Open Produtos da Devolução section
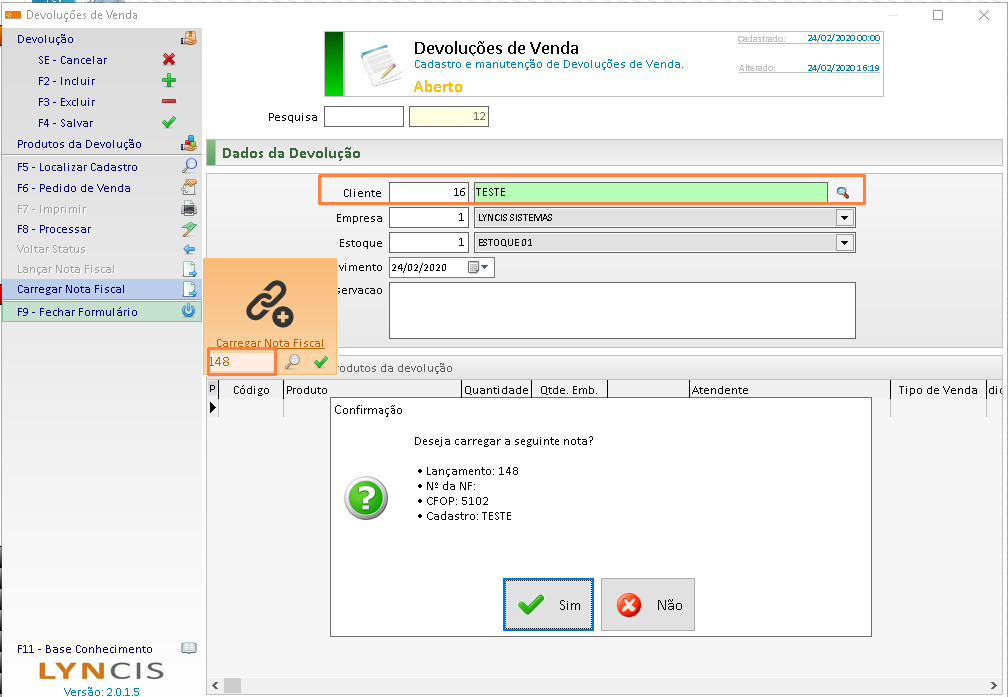 click(x=79, y=144)
